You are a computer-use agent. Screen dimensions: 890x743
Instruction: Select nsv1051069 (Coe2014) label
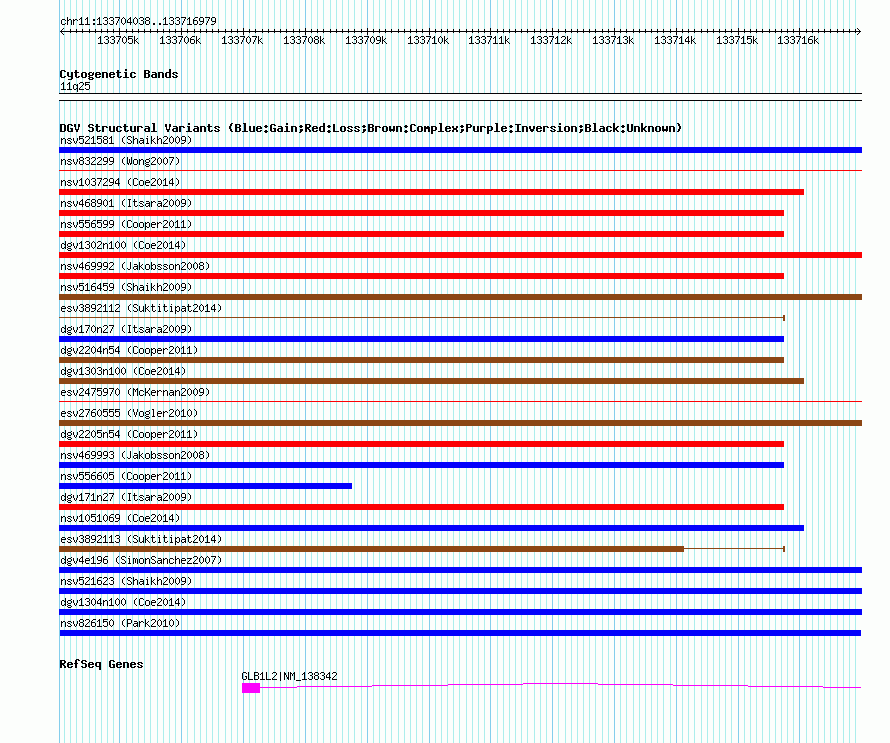[120, 518]
